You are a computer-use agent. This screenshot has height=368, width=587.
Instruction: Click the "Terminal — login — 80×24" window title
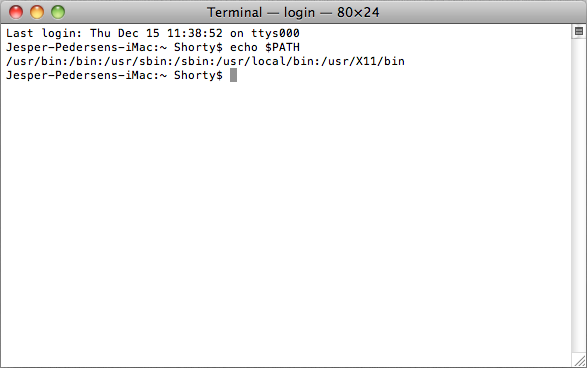coord(293,12)
